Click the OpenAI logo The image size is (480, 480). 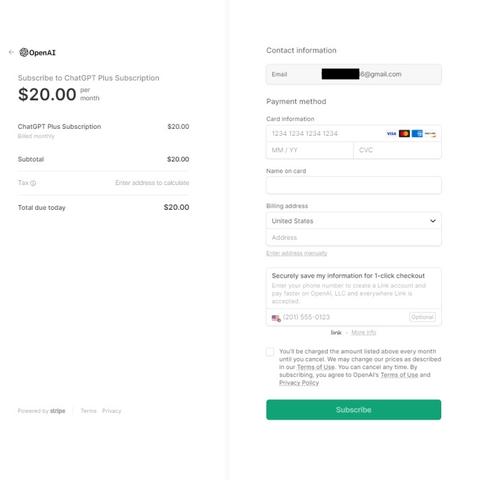tap(38, 52)
